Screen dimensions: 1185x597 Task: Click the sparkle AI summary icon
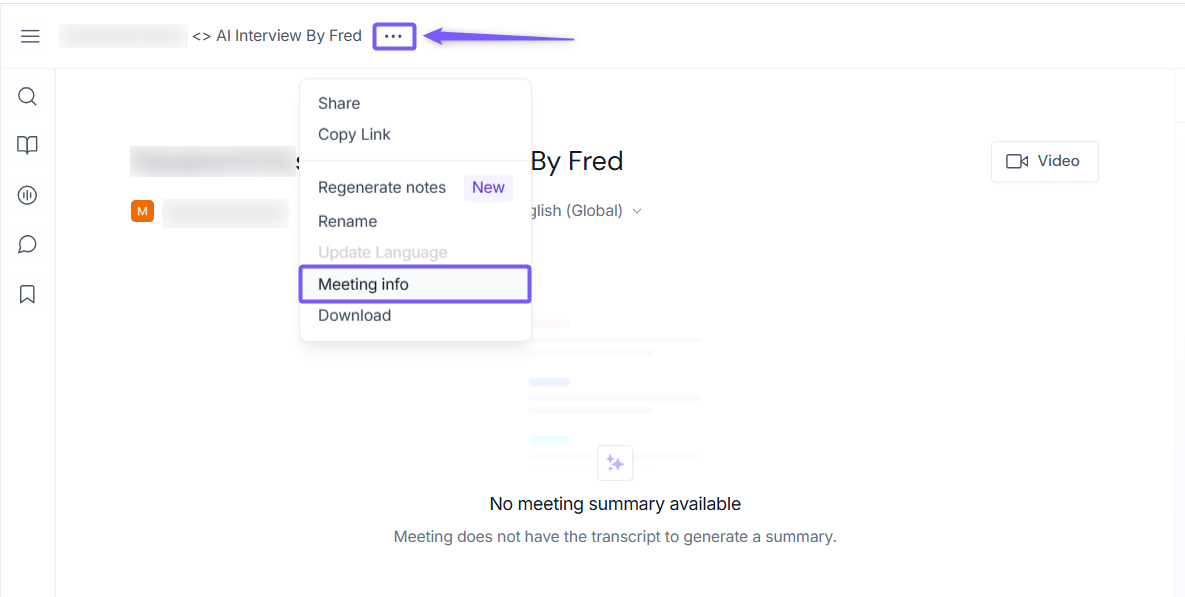pyautogui.click(x=615, y=463)
